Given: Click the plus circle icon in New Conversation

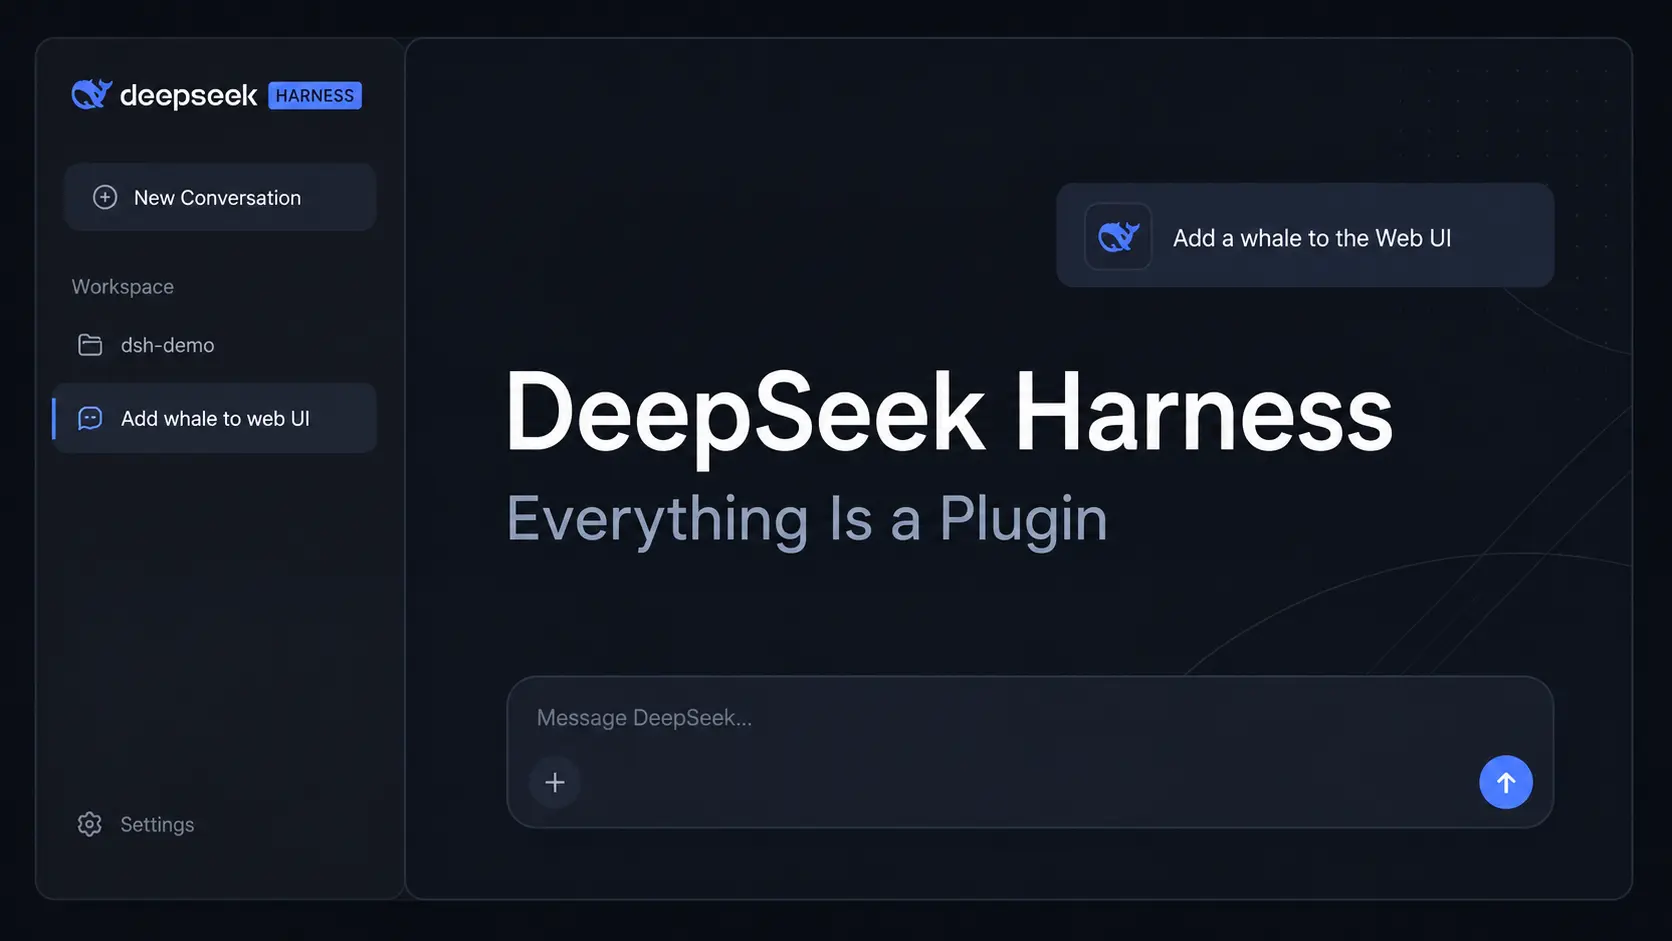Looking at the screenshot, I should click(105, 197).
